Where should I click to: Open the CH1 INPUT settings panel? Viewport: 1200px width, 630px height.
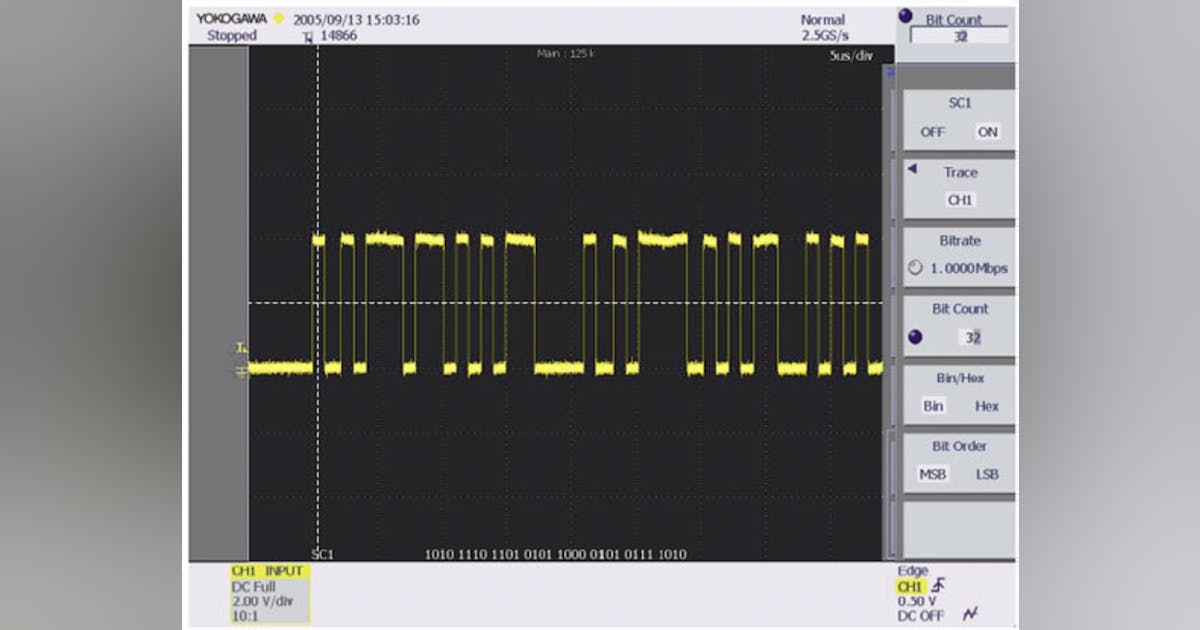(268, 570)
